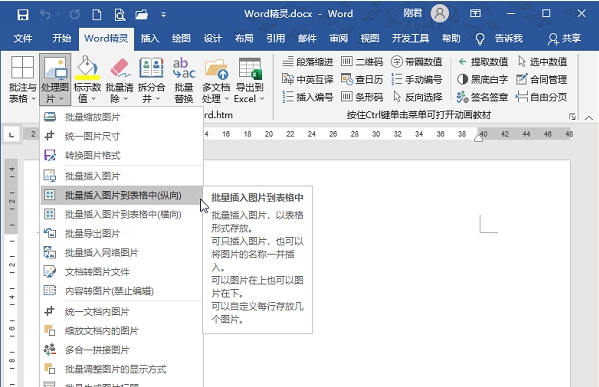Click the 合同管理 tool
Screen dimensions: 599x387
click(541, 79)
